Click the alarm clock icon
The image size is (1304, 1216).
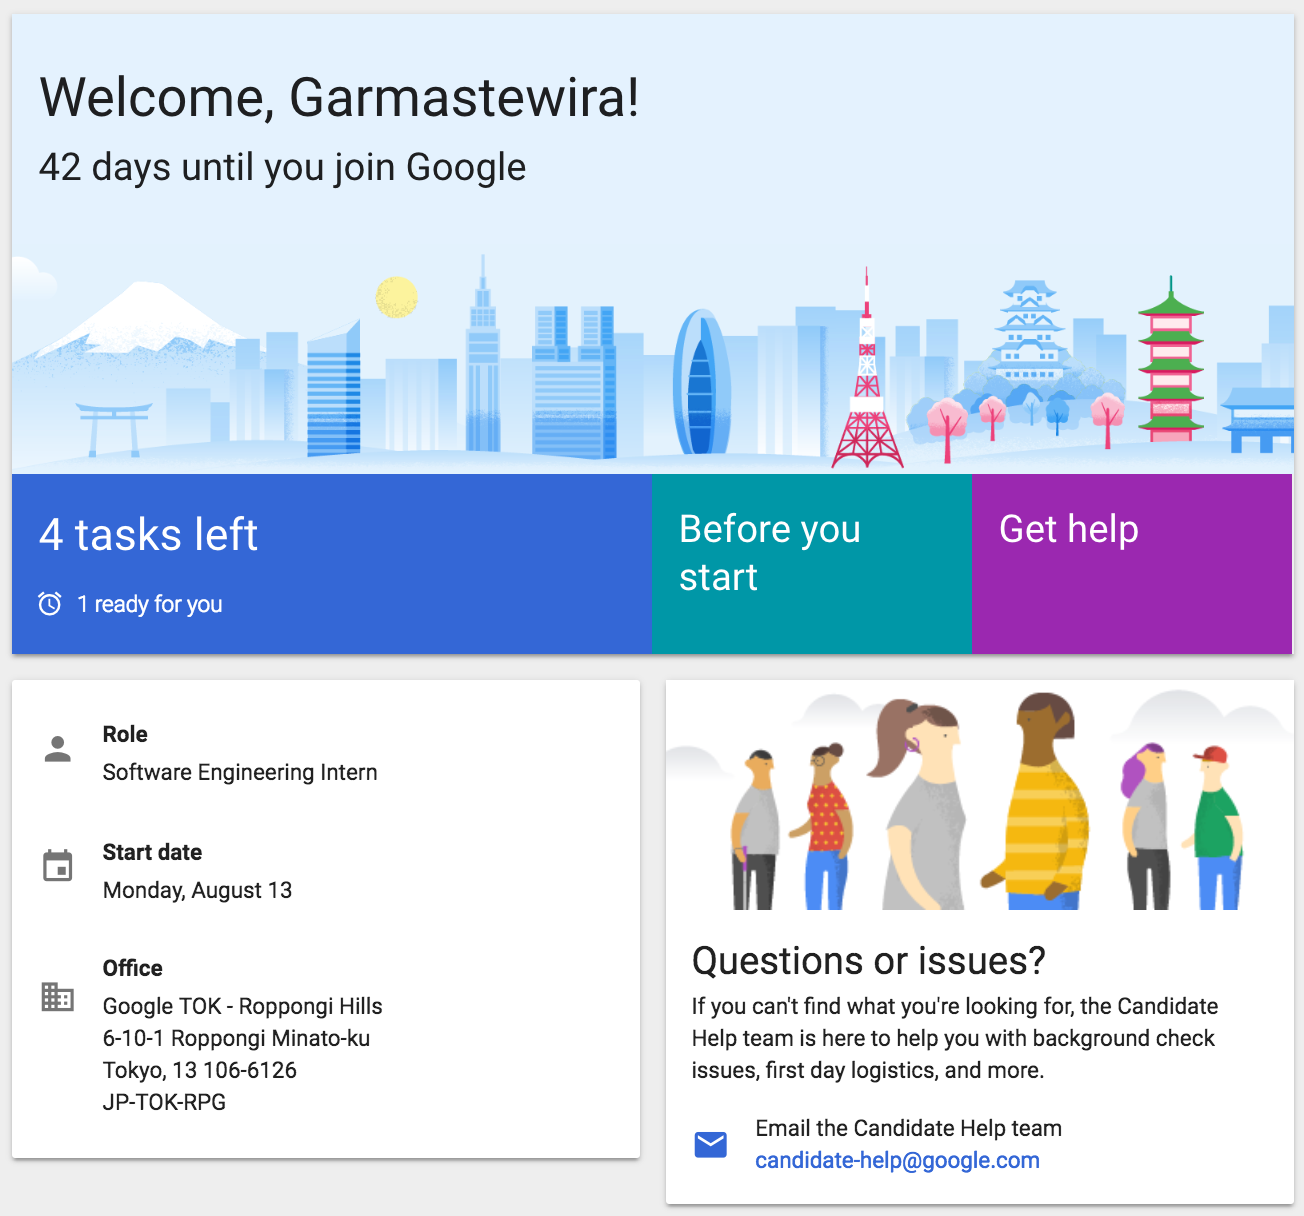[x=50, y=603]
